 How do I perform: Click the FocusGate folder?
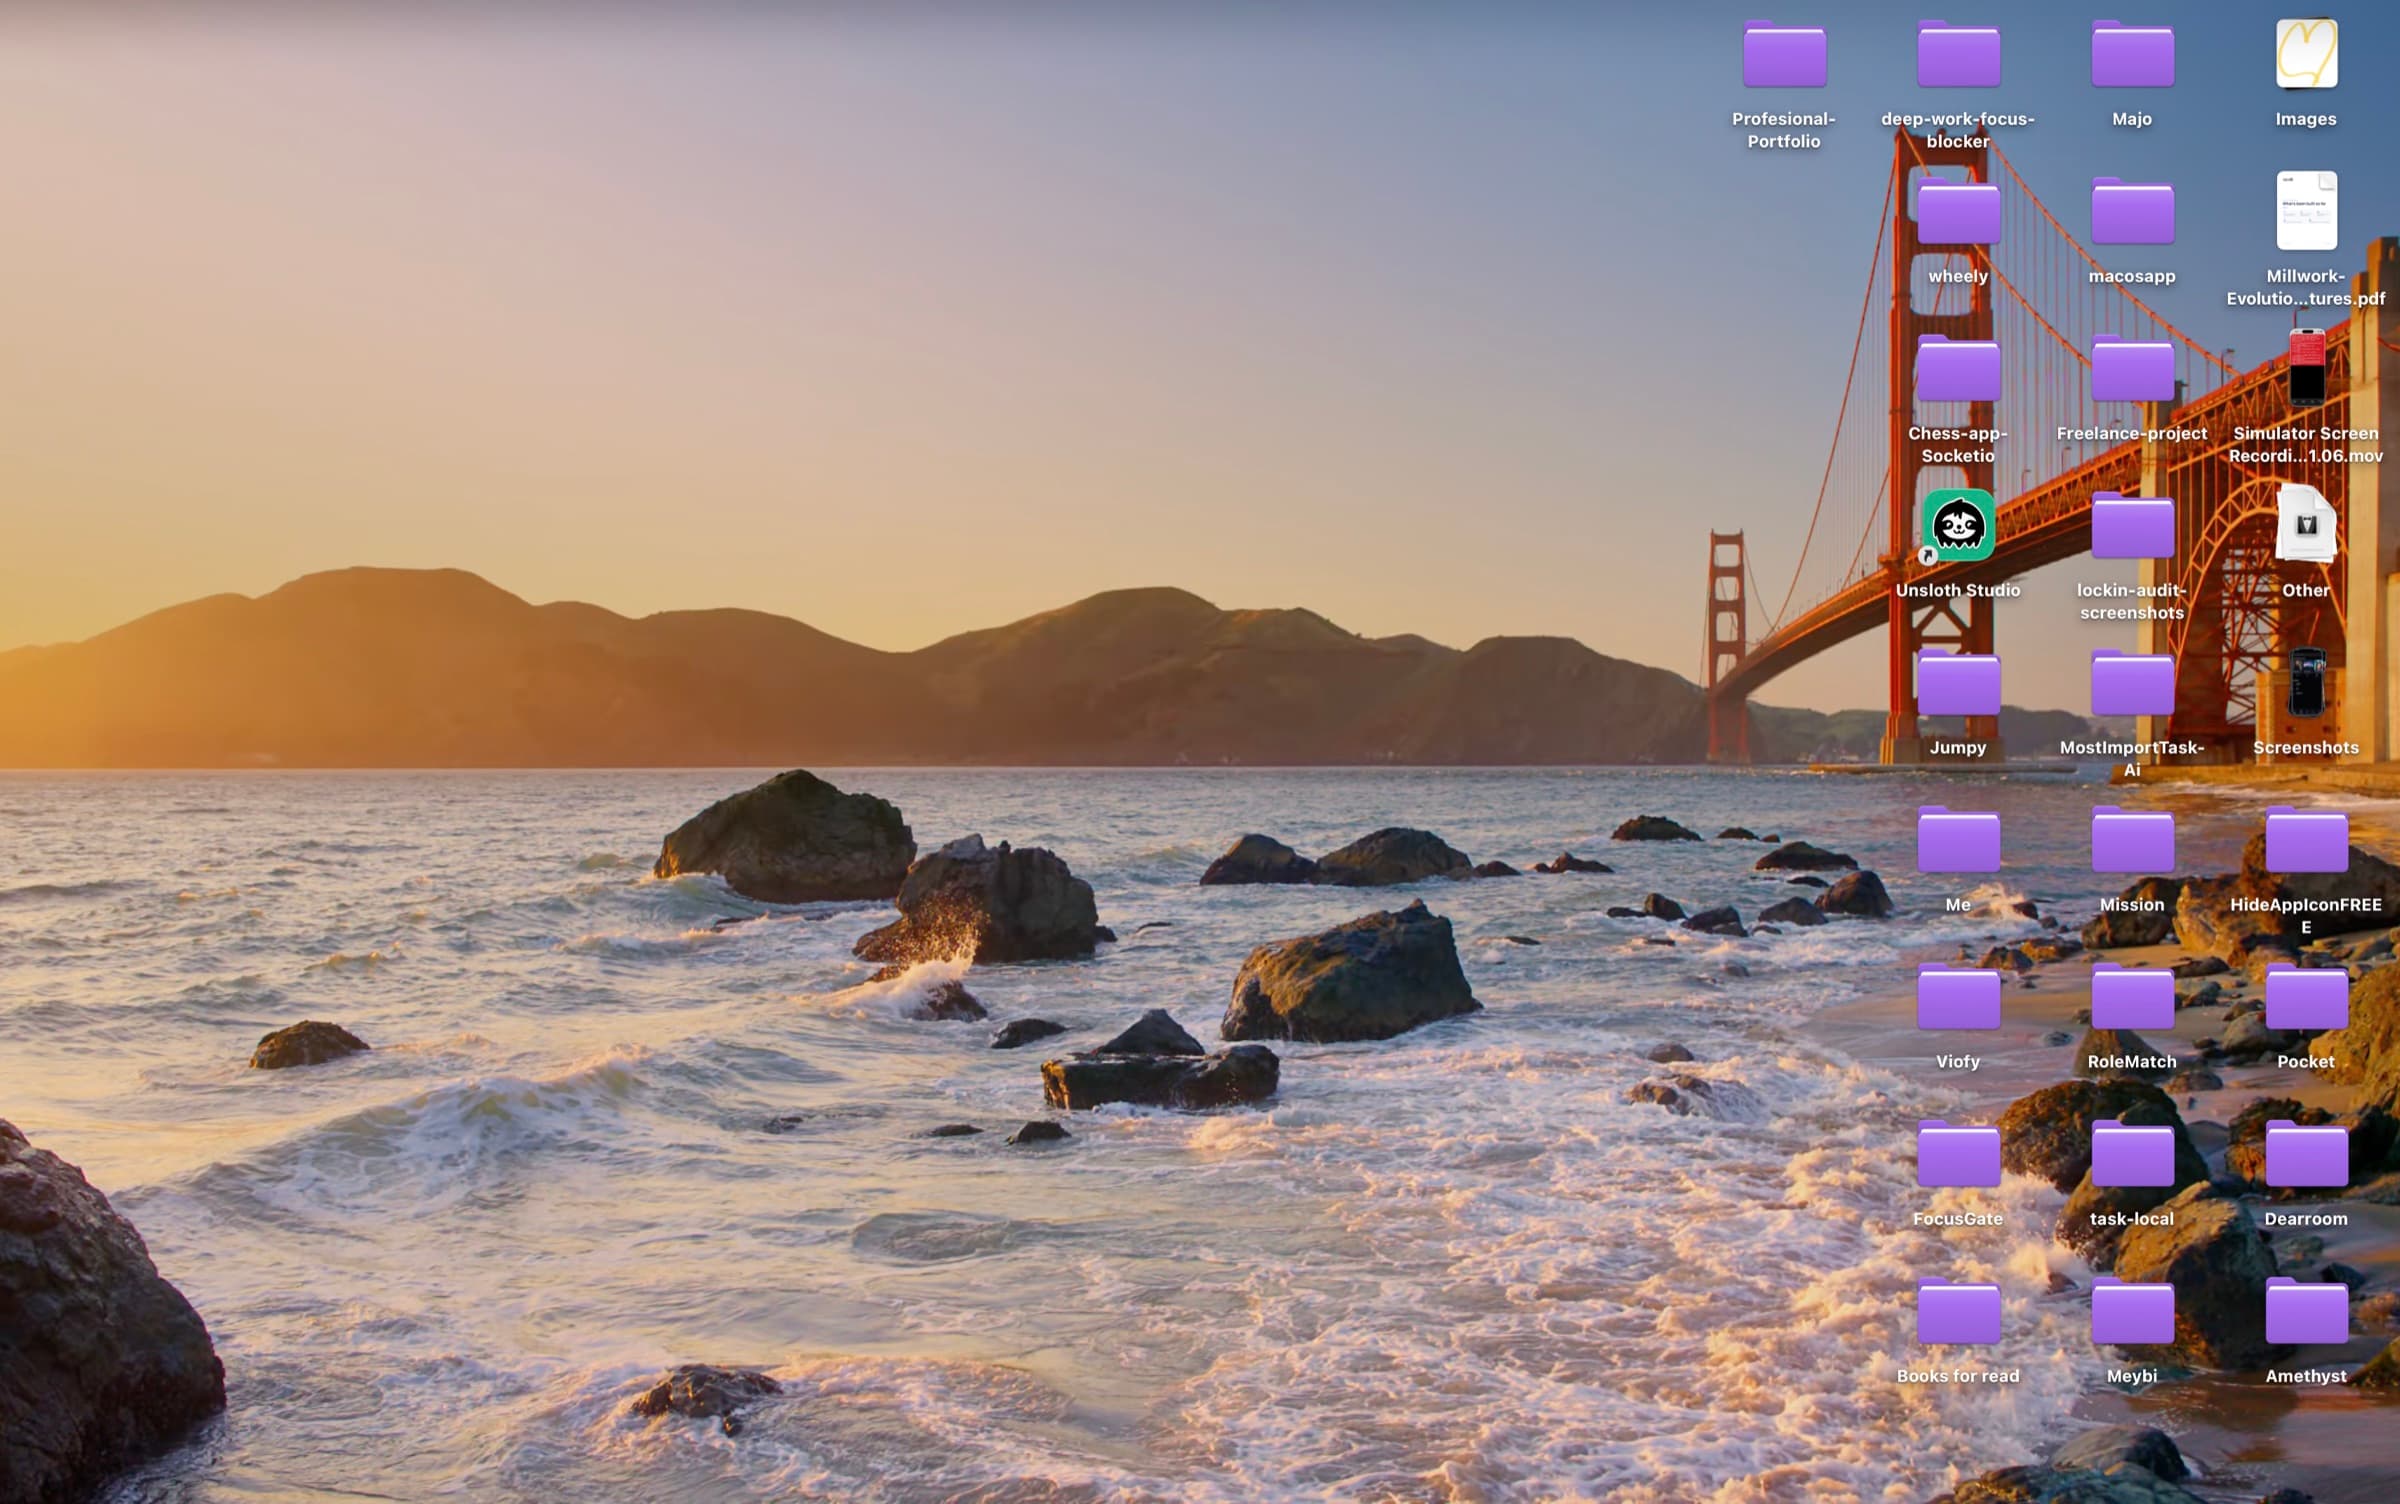[x=1958, y=1154]
